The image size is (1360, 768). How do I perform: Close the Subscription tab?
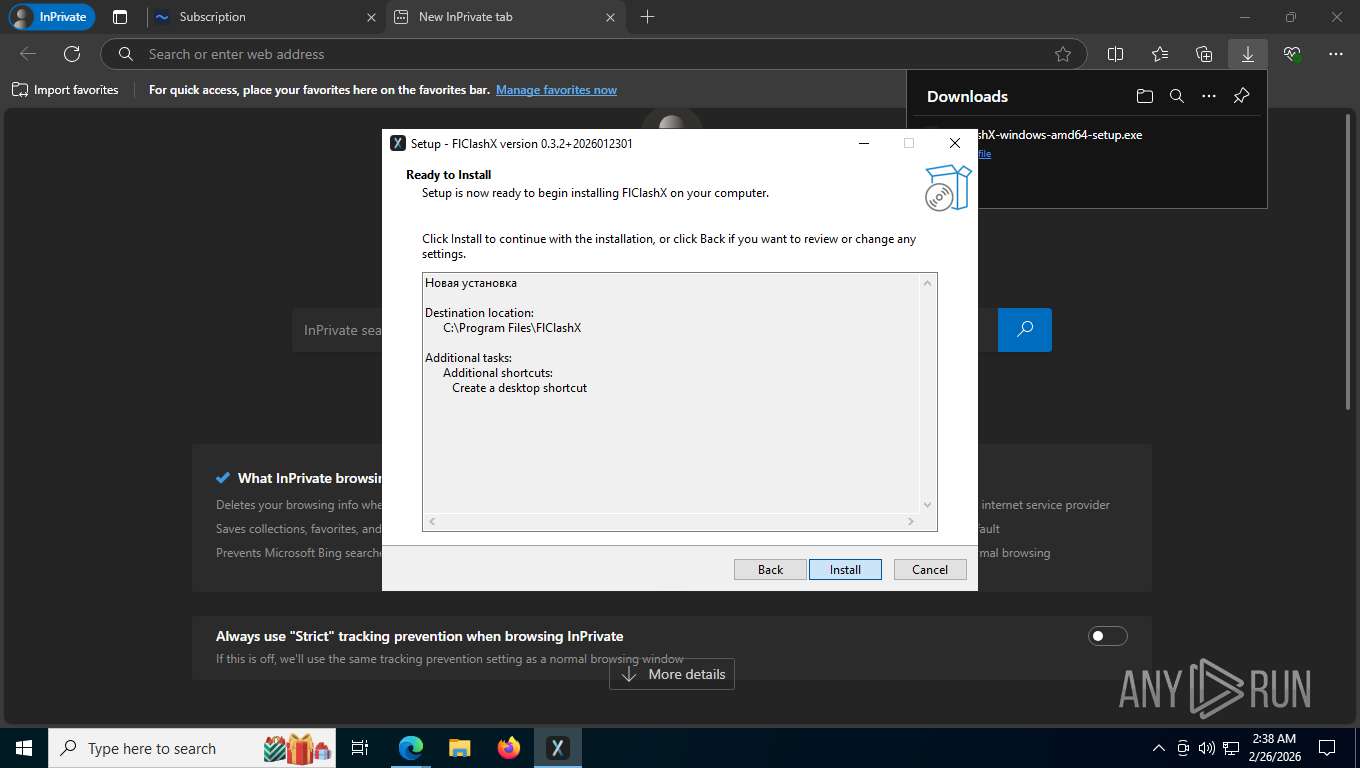(x=371, y=17)
